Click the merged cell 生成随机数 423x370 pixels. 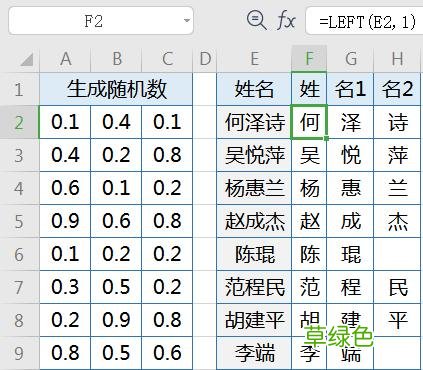[x=116, y=89]
